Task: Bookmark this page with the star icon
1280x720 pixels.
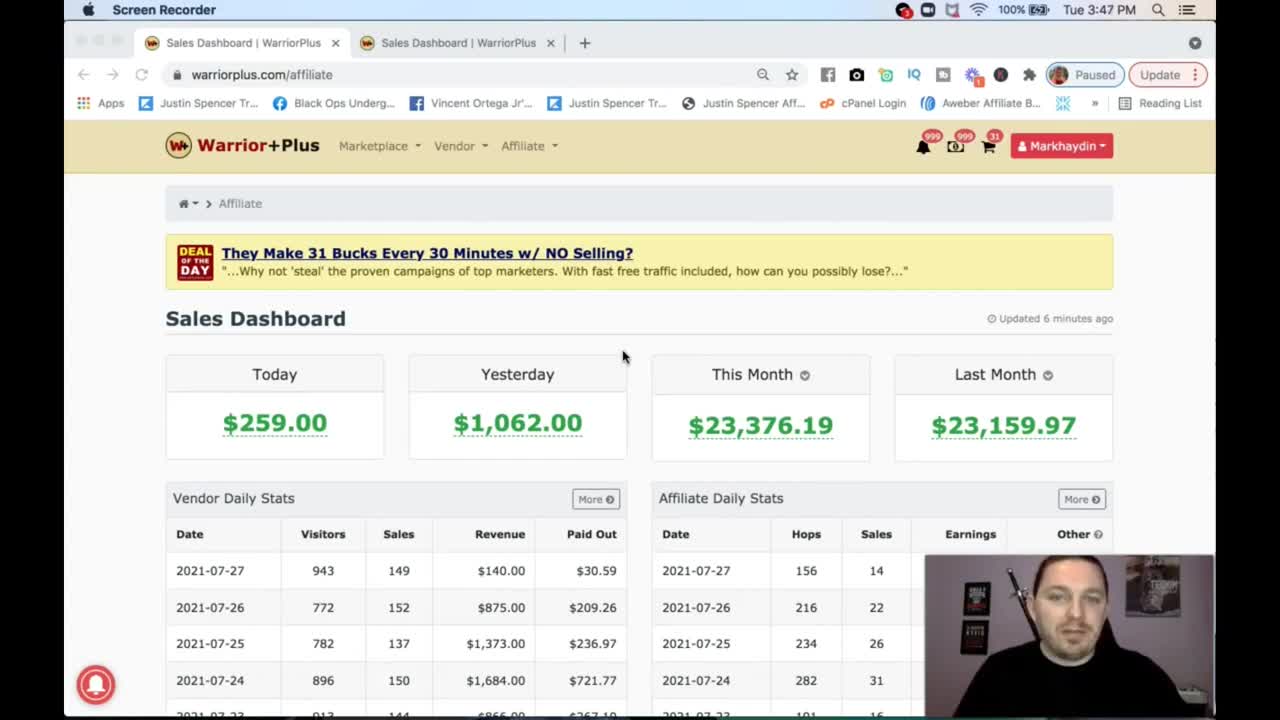Action: tap(792, 75)
